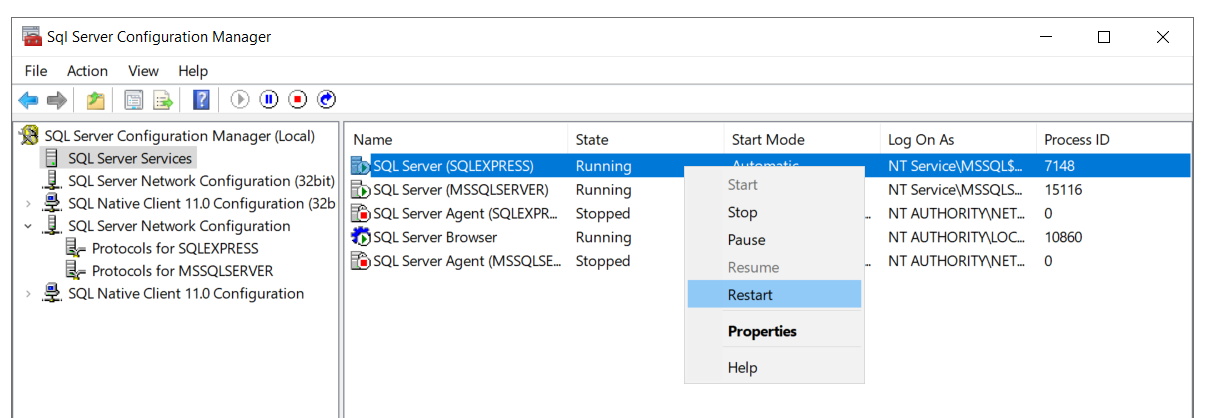Open the View menu in menu bar
Screen dimensions: 1210x418
143,71
